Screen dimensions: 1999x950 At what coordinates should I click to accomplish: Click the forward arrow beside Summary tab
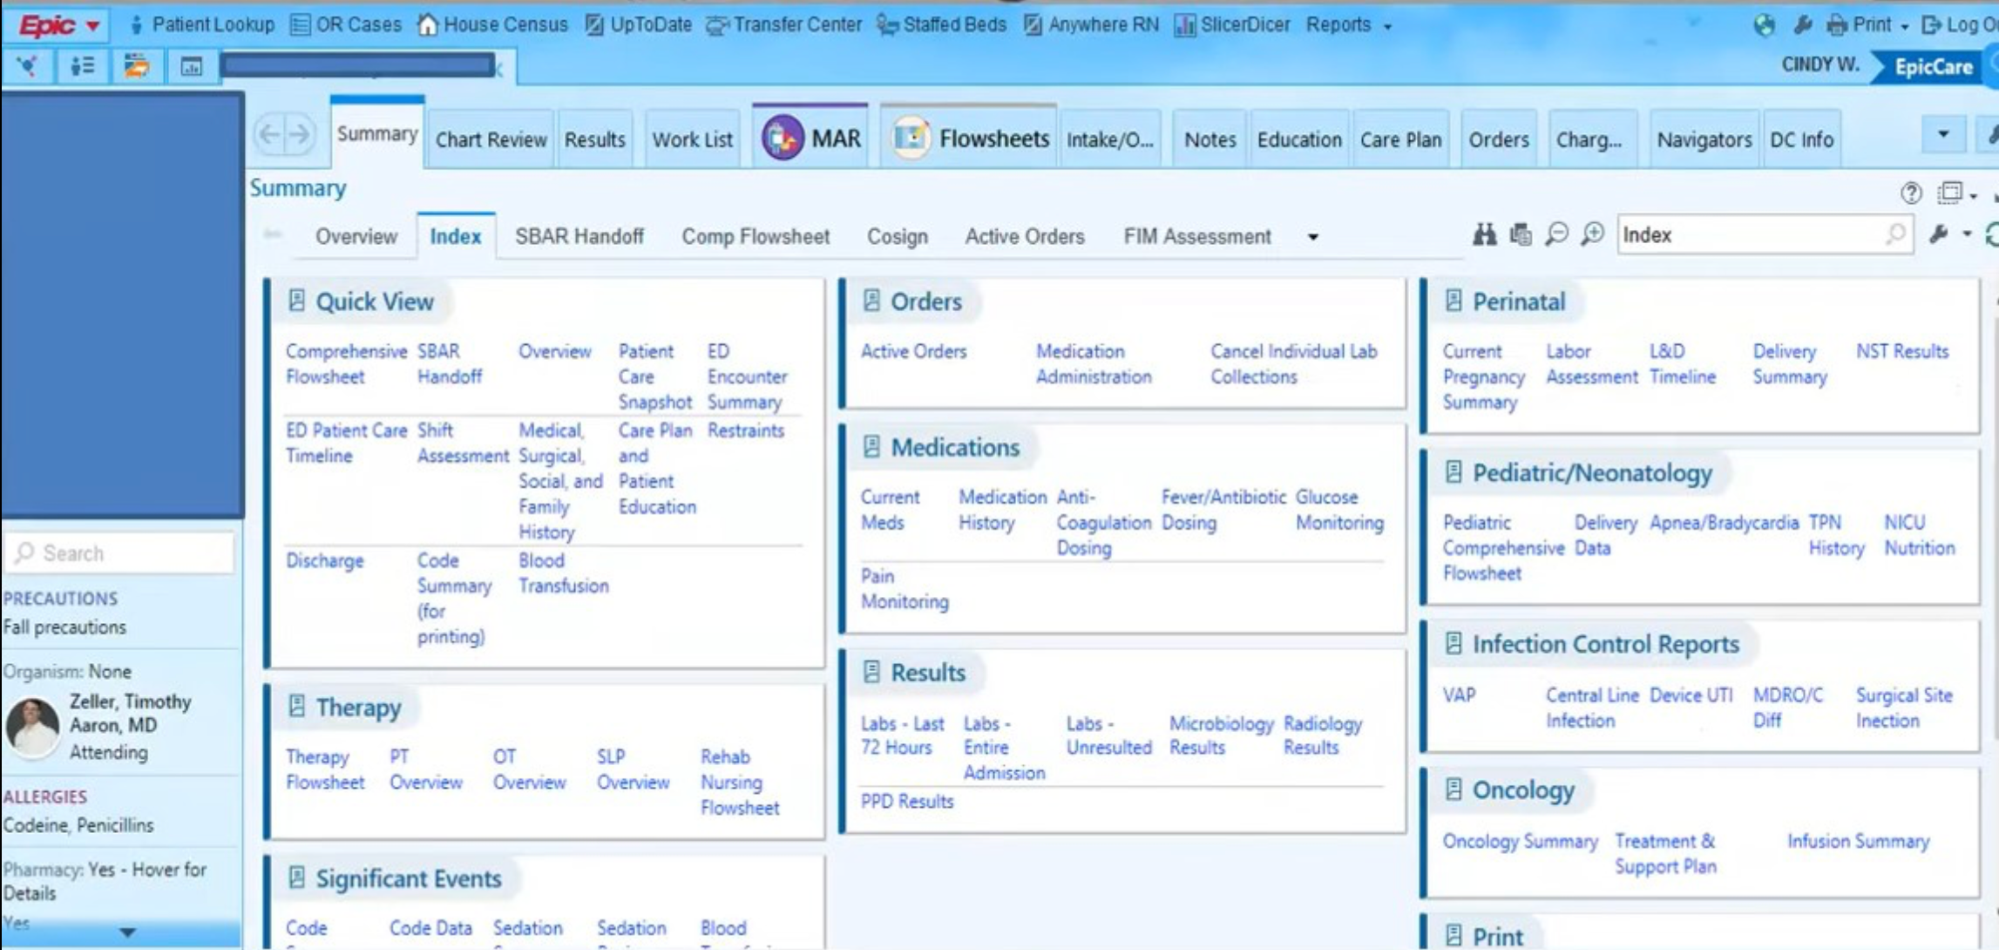[299, 134]
